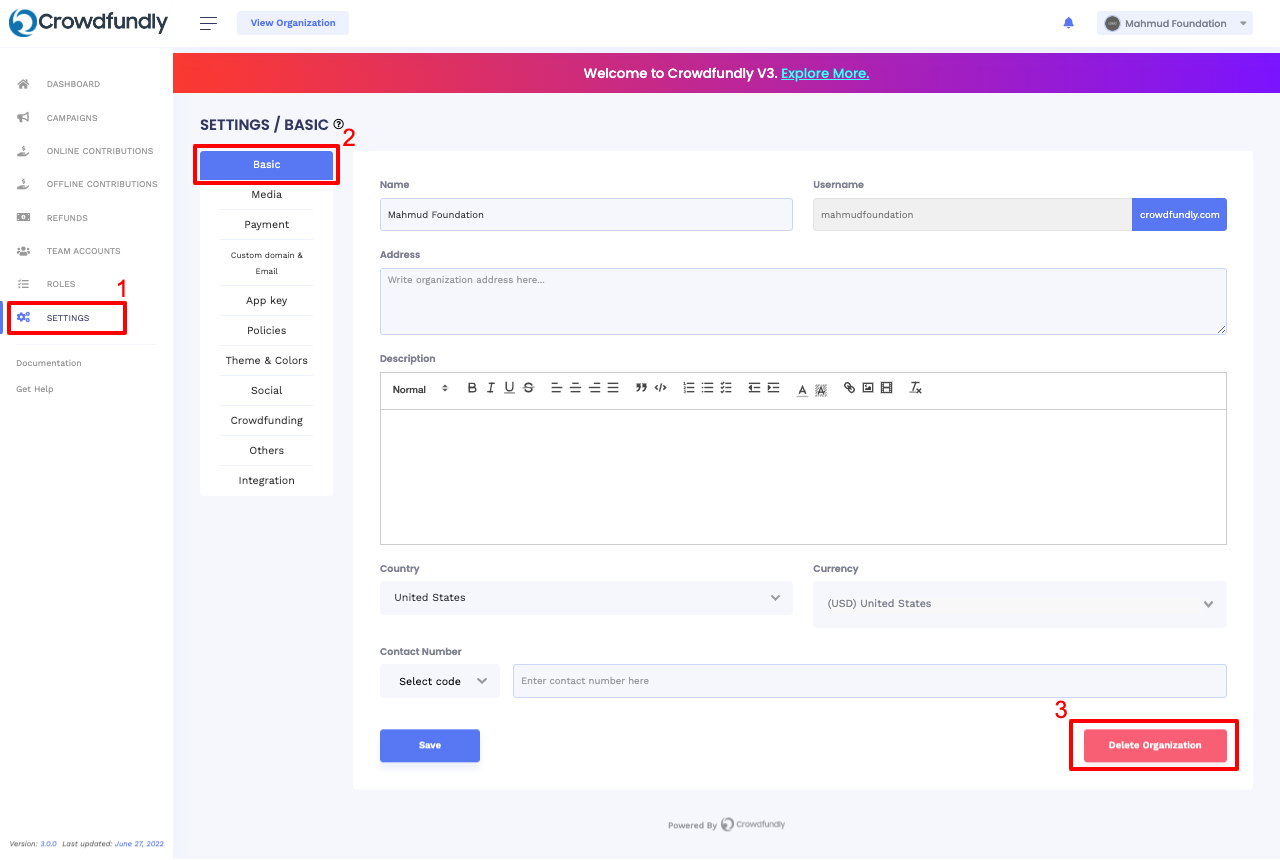Image resolution: width=1280 pixels, height=860 pixels.
Task: Click the contact number input field
Action: click(x=870, y=681)
